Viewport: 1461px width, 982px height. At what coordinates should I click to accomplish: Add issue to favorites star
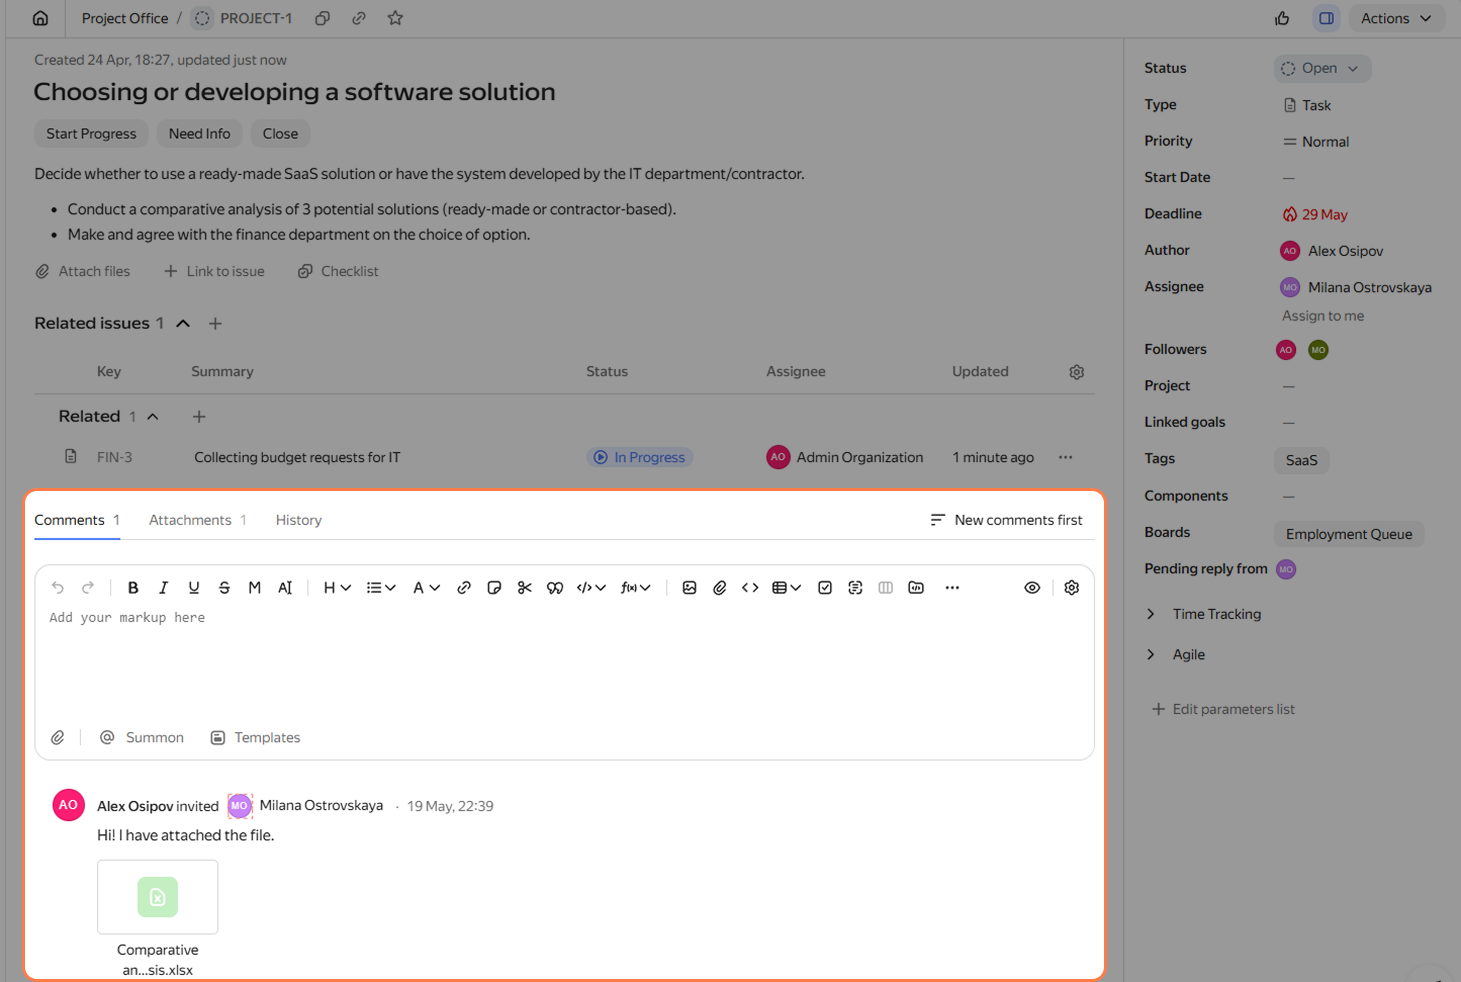click(395, 18)
